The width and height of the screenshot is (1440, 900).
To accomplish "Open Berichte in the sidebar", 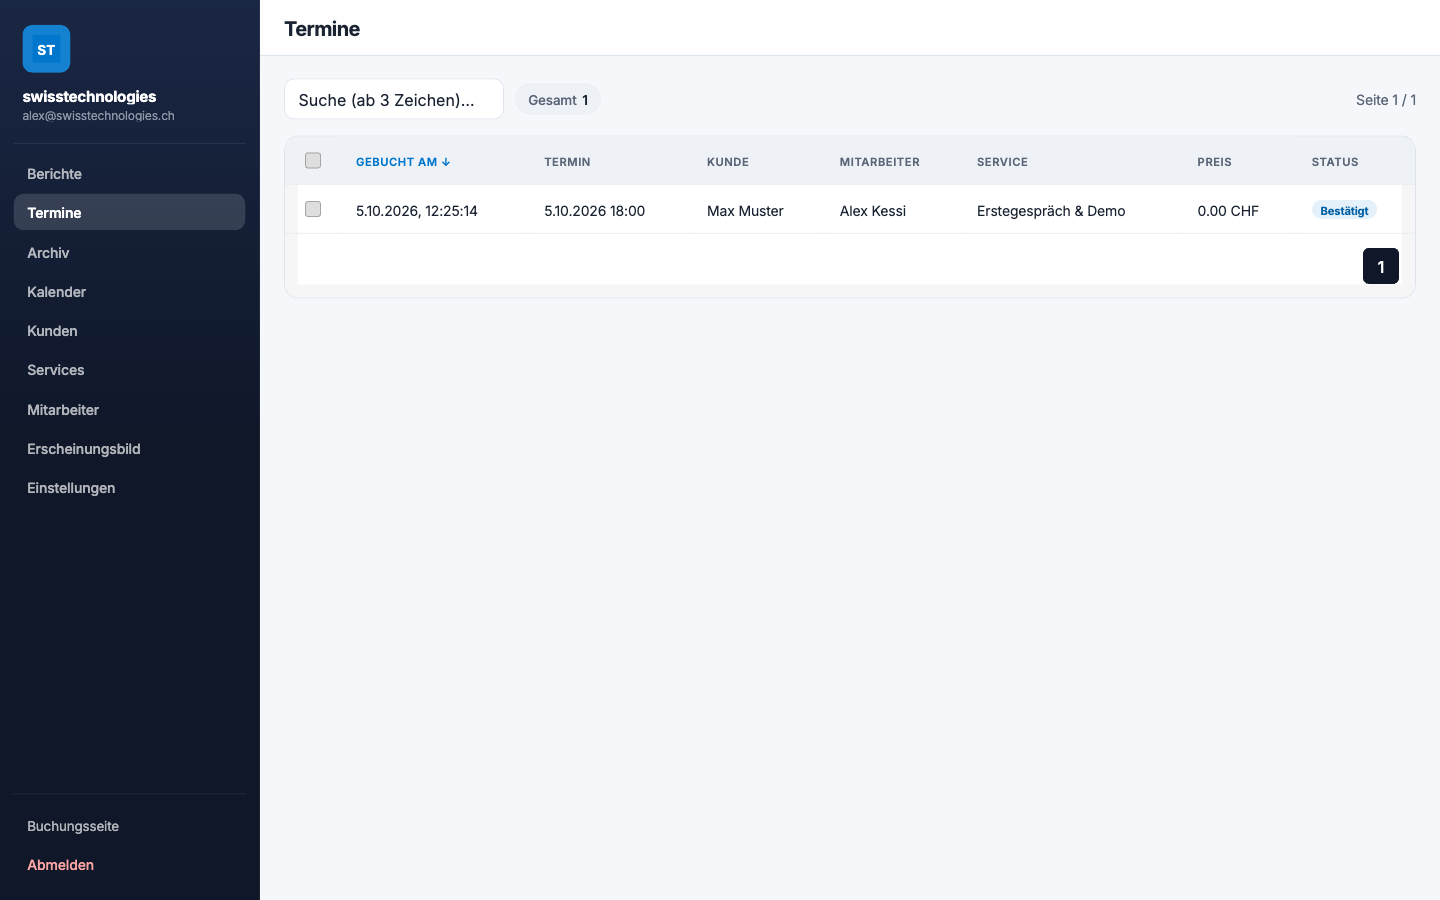I will point(129,174).
